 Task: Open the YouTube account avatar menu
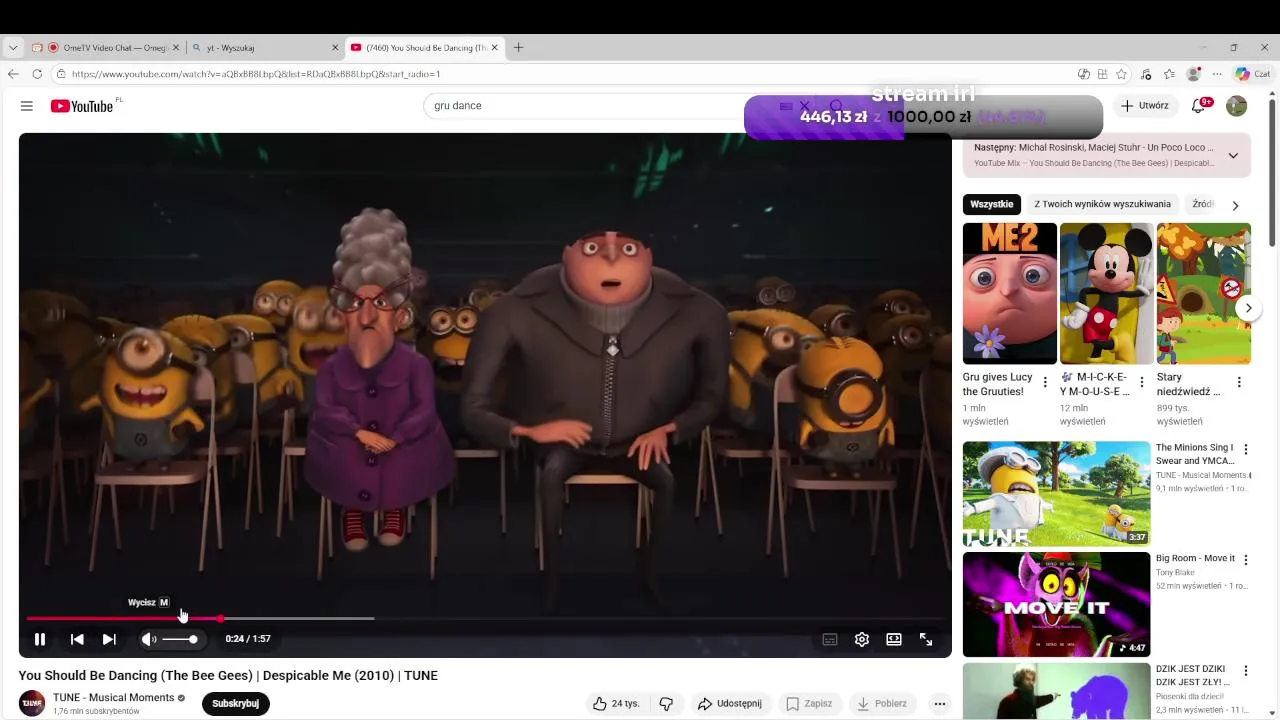point(1237,105)
